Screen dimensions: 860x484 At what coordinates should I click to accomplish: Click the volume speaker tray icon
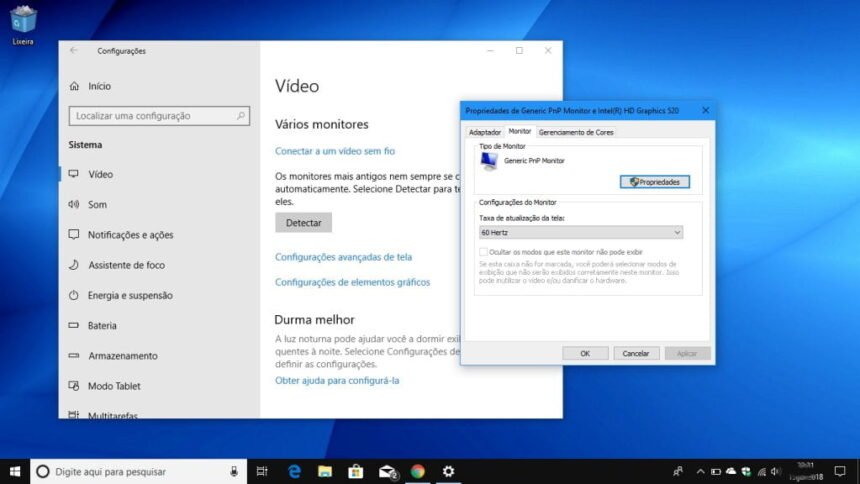776,471
